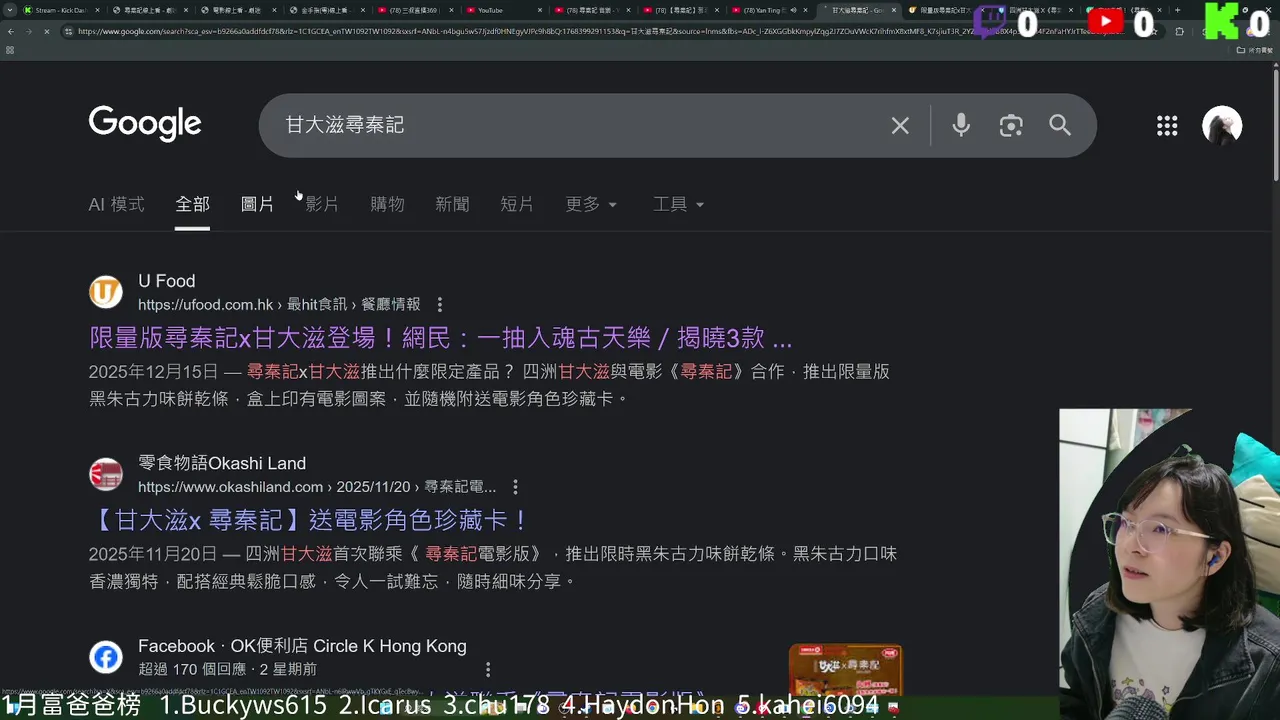The height and width of the screenshot is (720, 1280).
Task: Expand the 工具 search tools dropdown
Action: click(679, 204)
